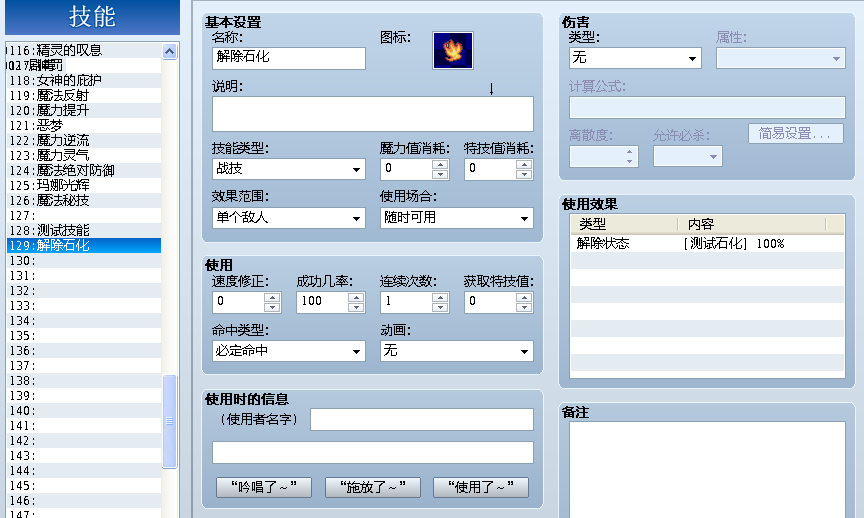Screen dimensions: 864x518
Task: Decrease 获取特技值 with the down arrow
Action: pos(524,307)
